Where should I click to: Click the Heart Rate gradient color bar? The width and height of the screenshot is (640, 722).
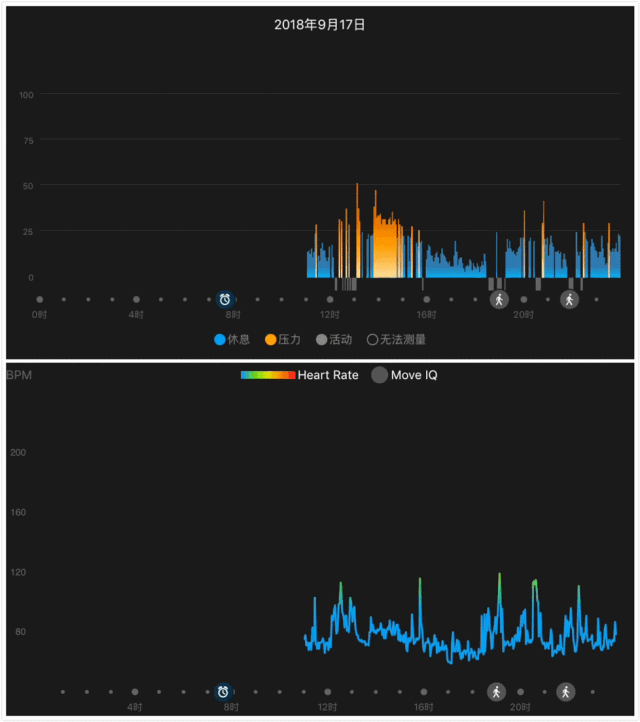[268, 375]
